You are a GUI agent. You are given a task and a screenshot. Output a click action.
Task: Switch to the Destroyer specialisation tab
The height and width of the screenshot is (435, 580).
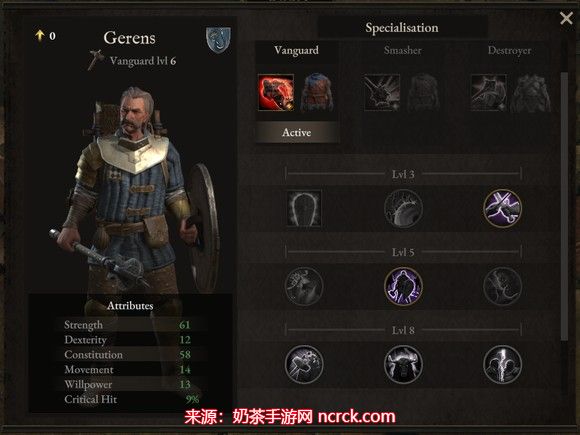(509, 50)
